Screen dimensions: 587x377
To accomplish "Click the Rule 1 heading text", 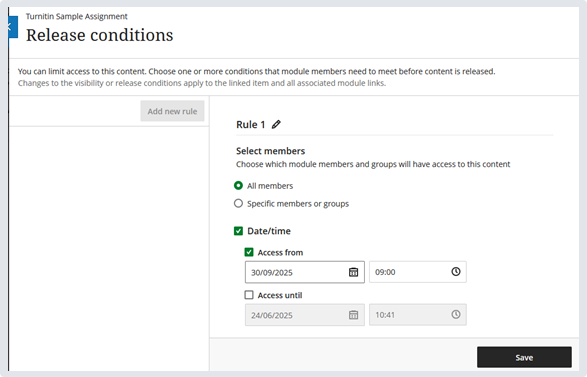I will (250, 125).
